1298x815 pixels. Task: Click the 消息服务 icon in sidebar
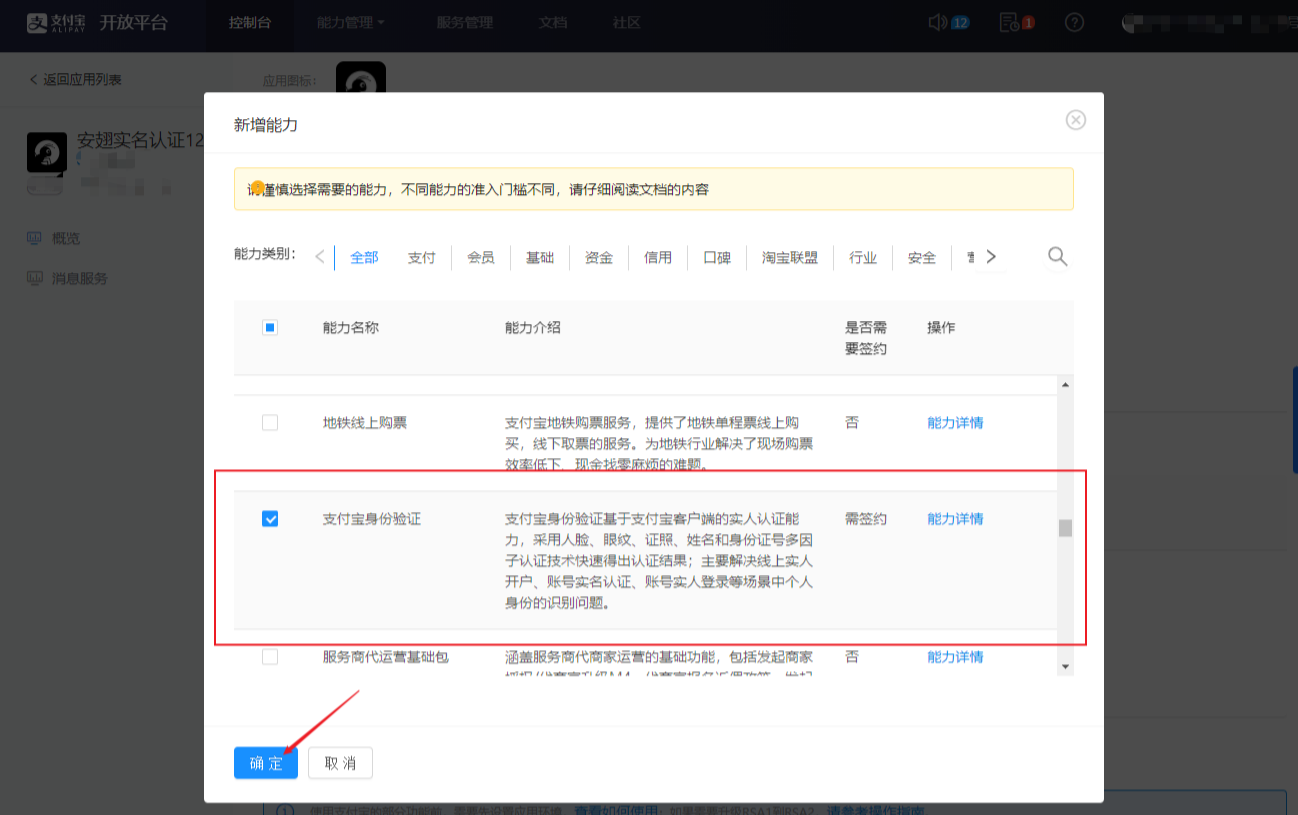pyautogui.click(x=35, y=278)
